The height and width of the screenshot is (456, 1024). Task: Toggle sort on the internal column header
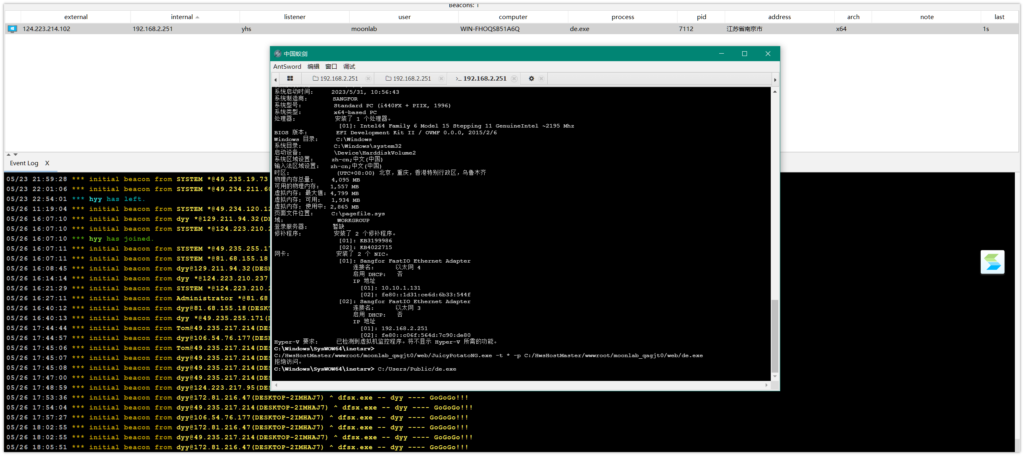[185, 17]
